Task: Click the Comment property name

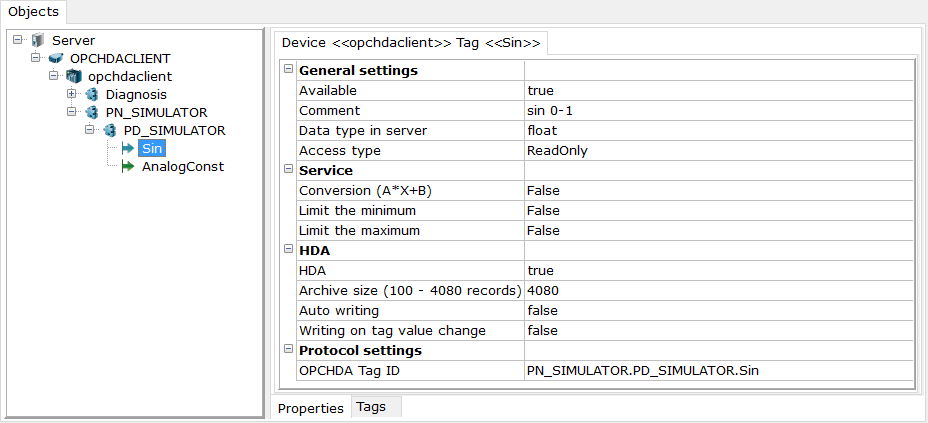Action: click(x=329, y=111)
